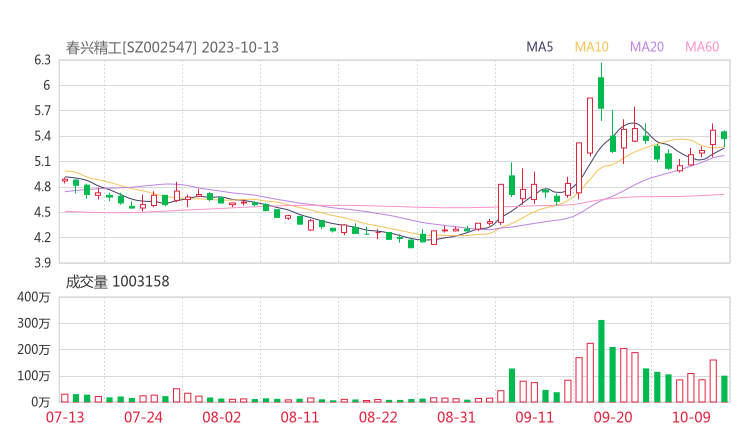Select the 成交量 1003158 volume label
This screenshot has height=440, width=740.
point(117,282)
